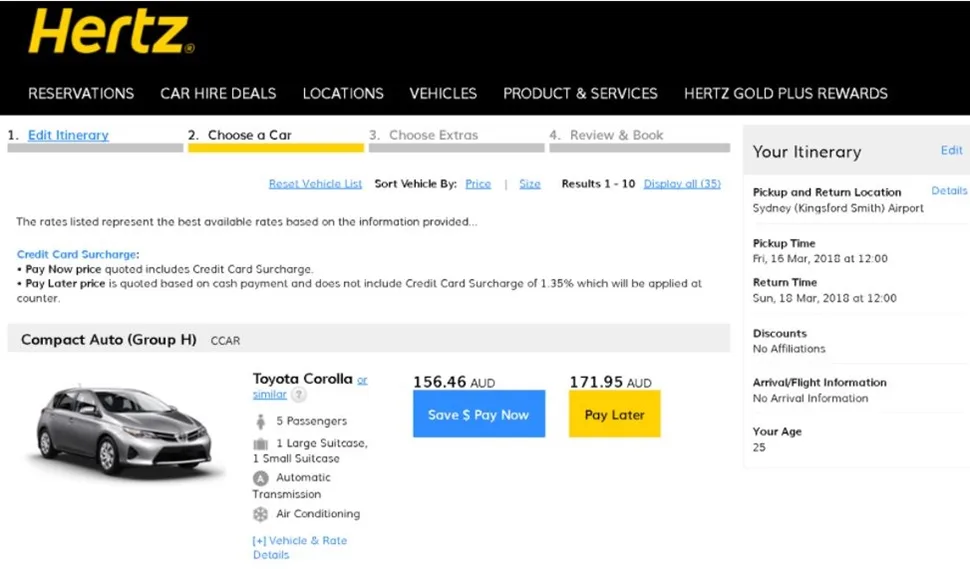This screenshot has width=970, height=569.
Task: Display all 35 vehicle results
Action: click(682, 184)
